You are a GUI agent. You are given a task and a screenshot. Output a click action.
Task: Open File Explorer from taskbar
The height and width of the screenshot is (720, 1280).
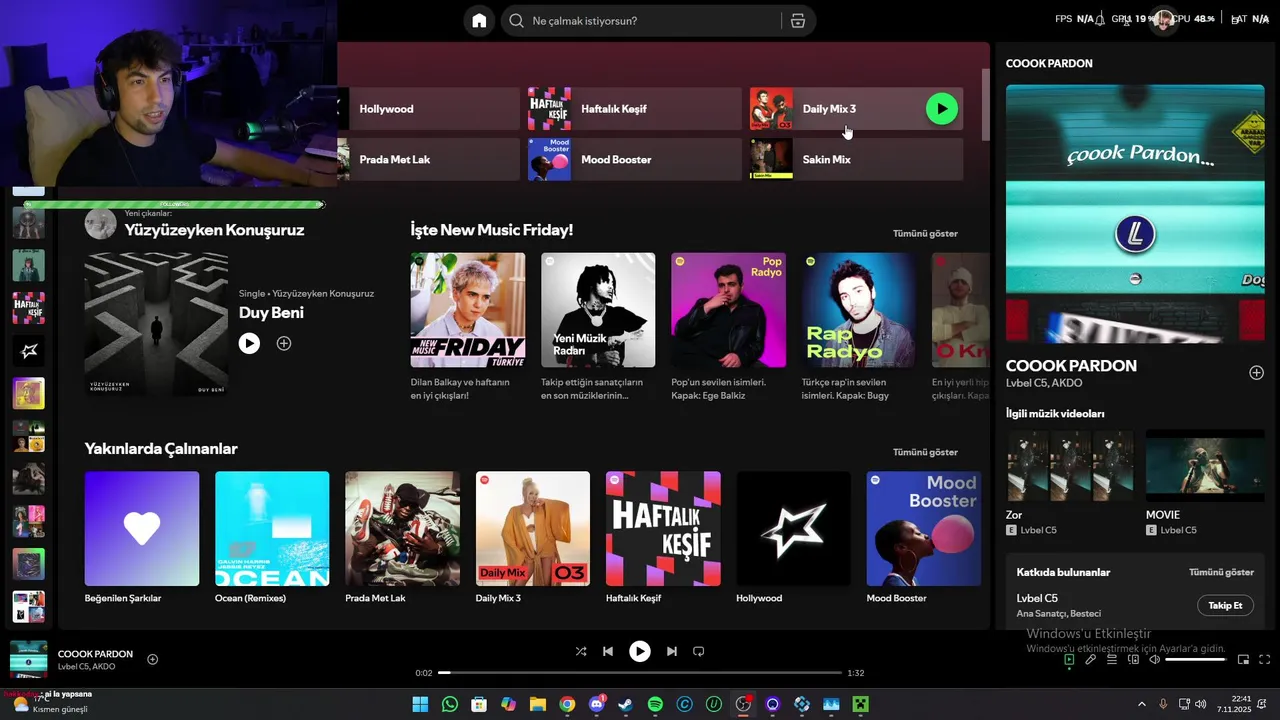[x=537, y=704]
